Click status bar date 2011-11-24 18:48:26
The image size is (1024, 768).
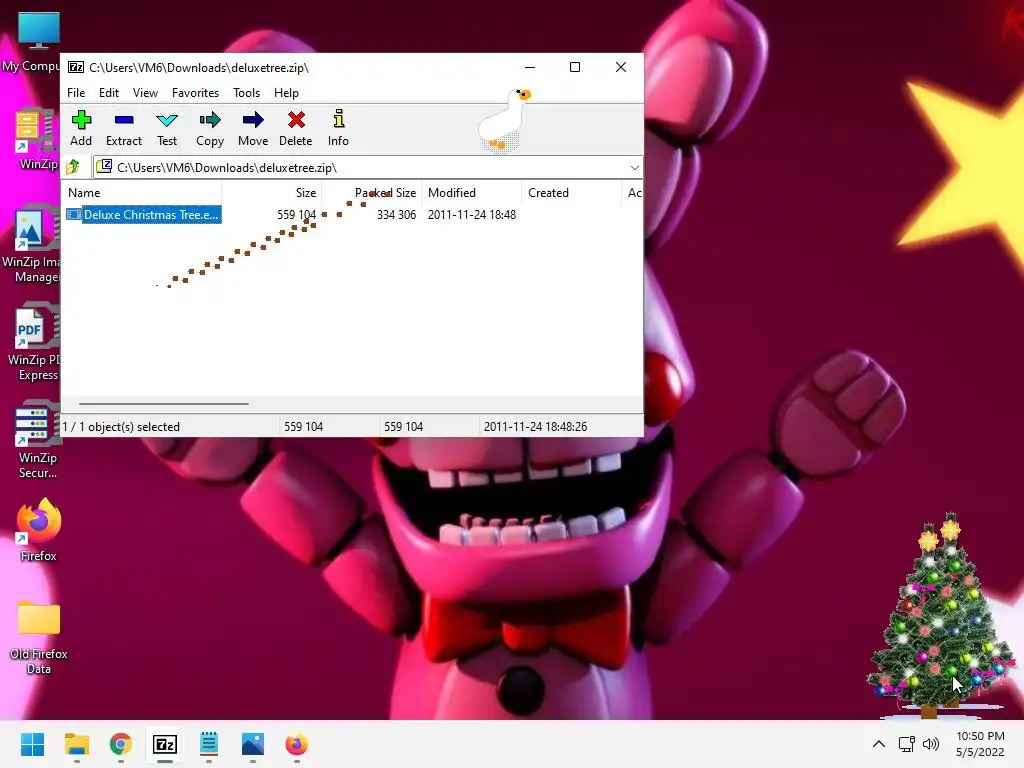tap(535, 426)
